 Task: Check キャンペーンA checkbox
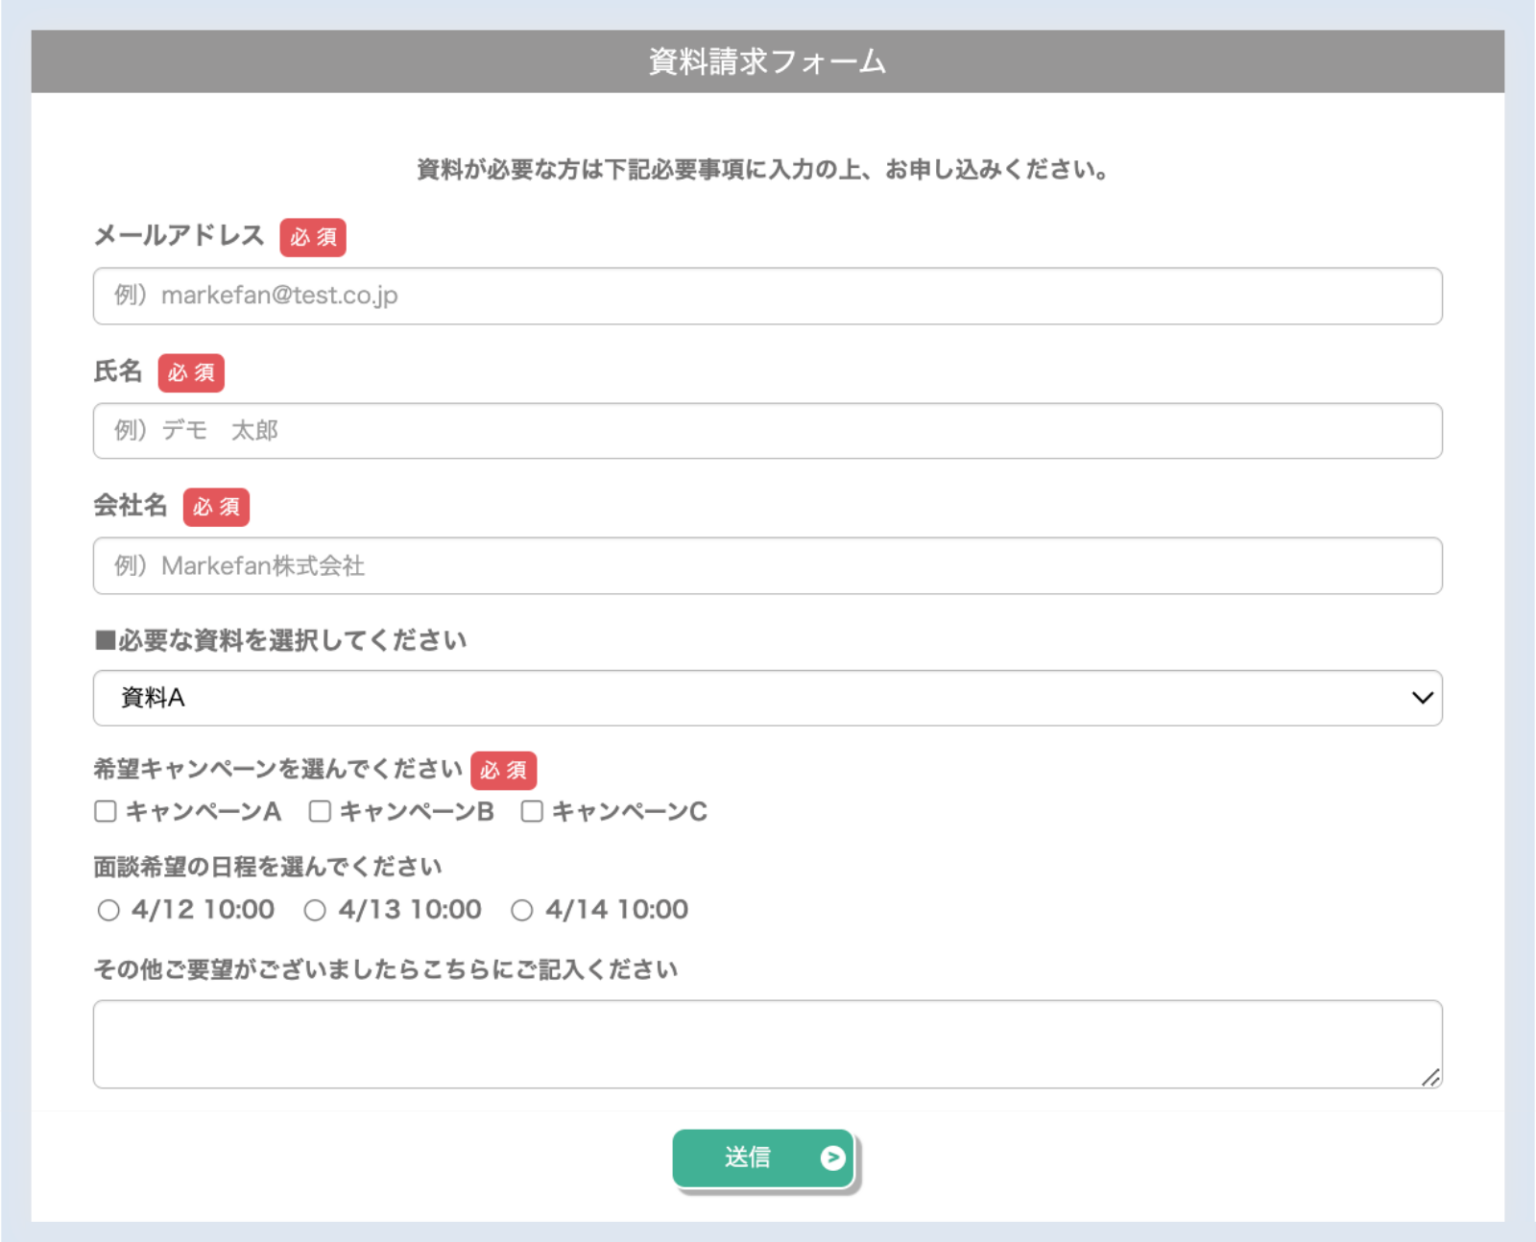click(x=105, y=811)
